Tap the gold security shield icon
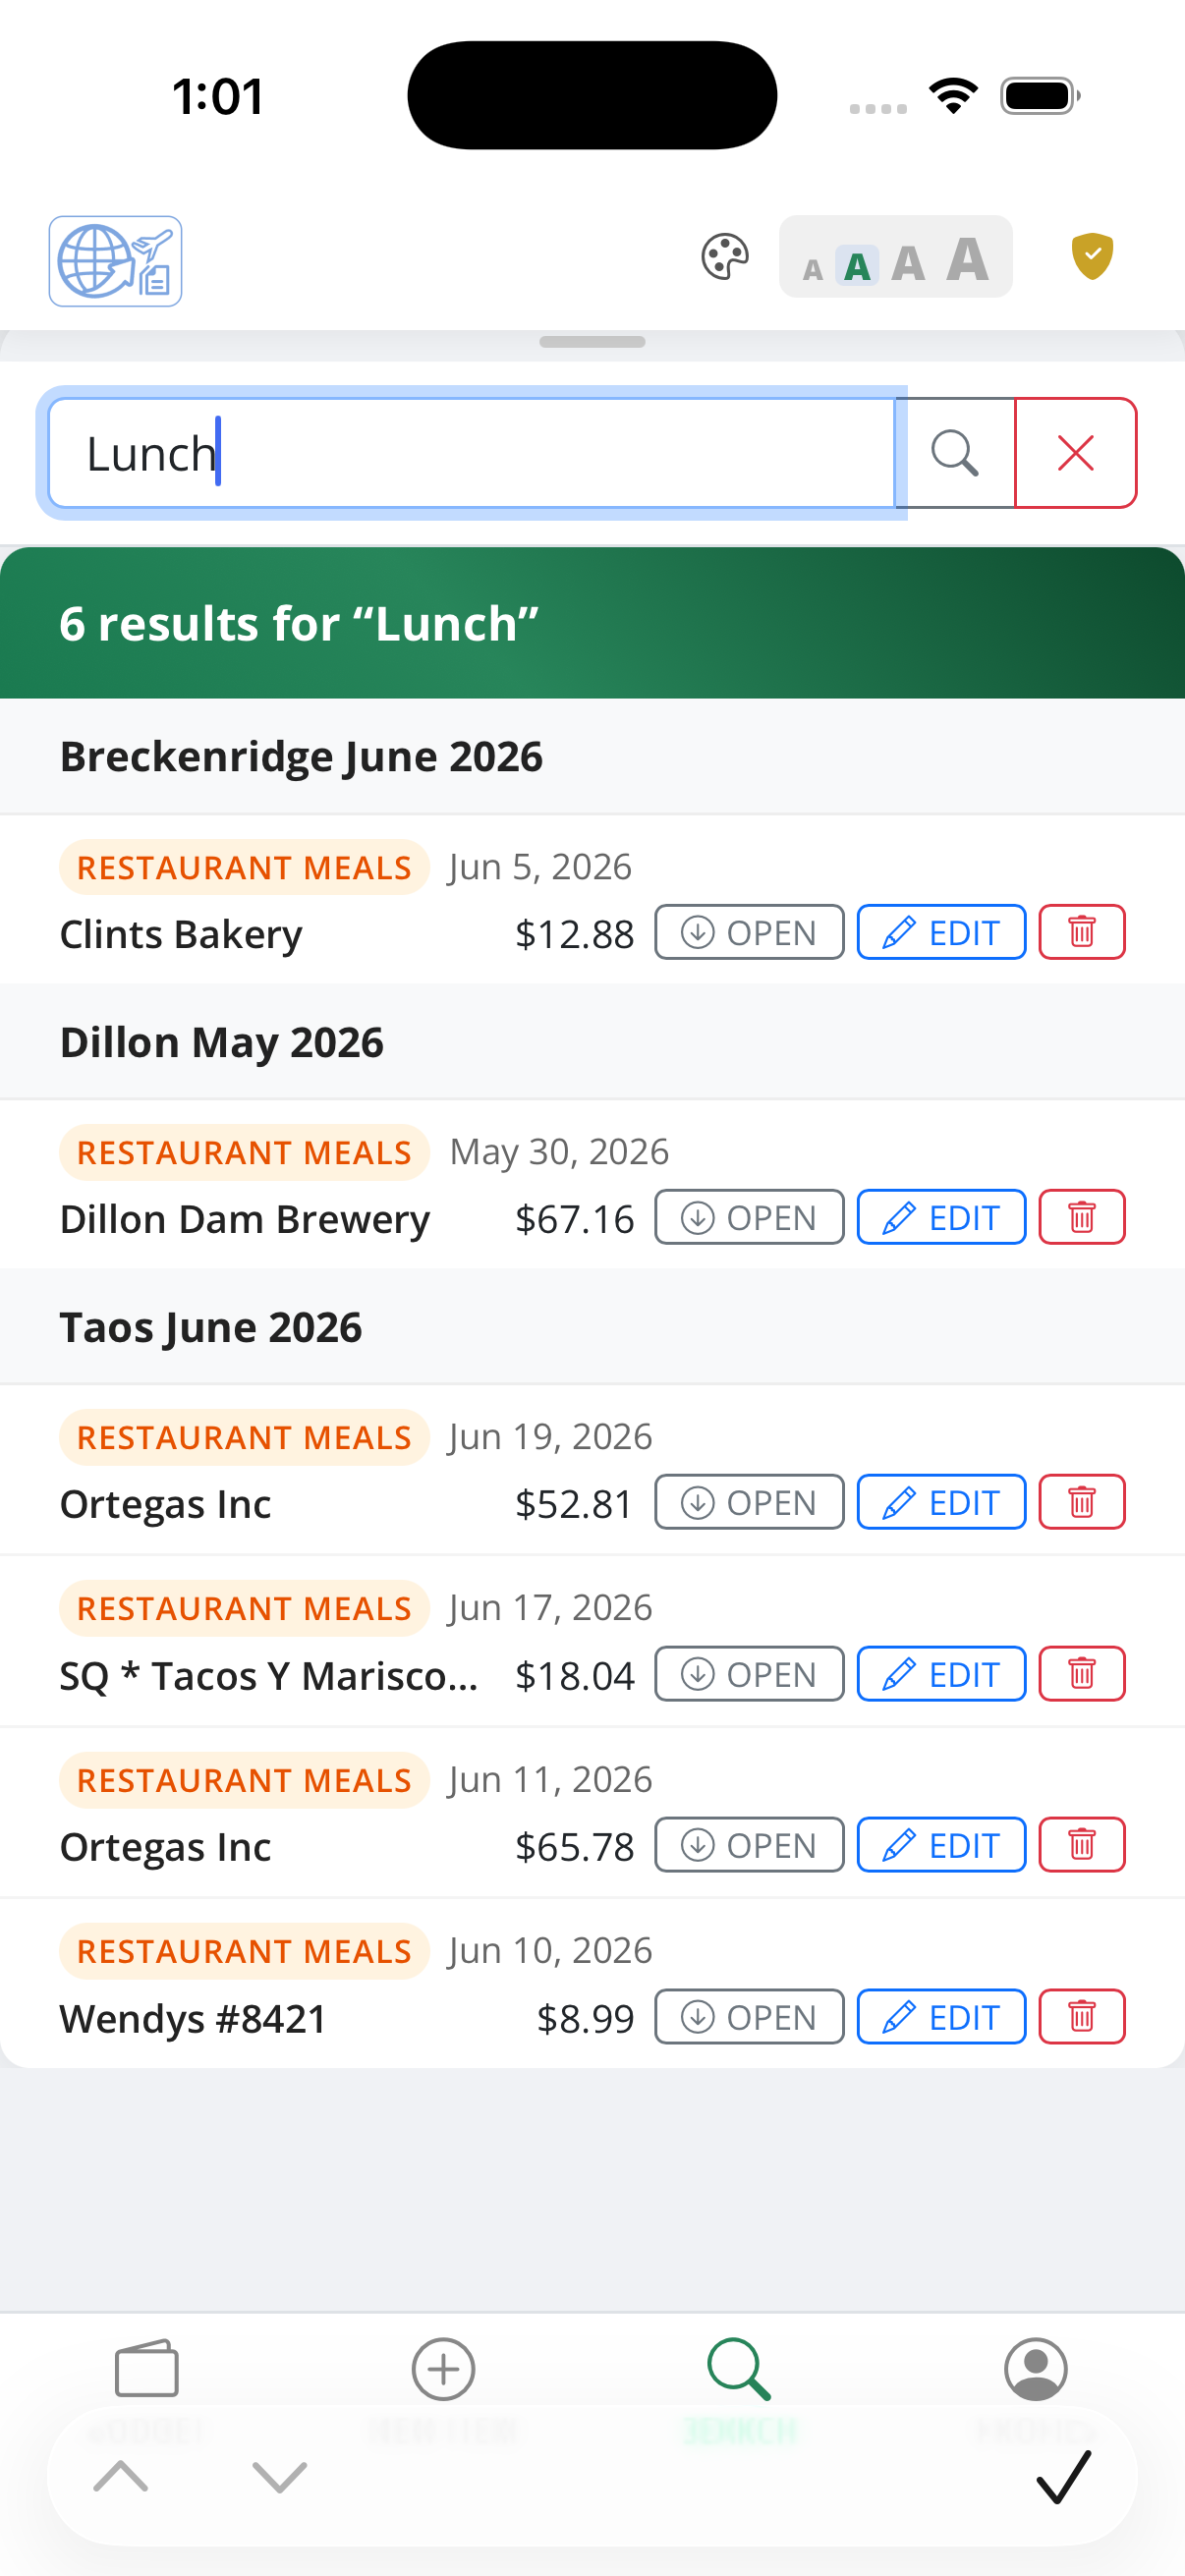The height and width of the screenshot is (2576, 1185). point(1092,256)
